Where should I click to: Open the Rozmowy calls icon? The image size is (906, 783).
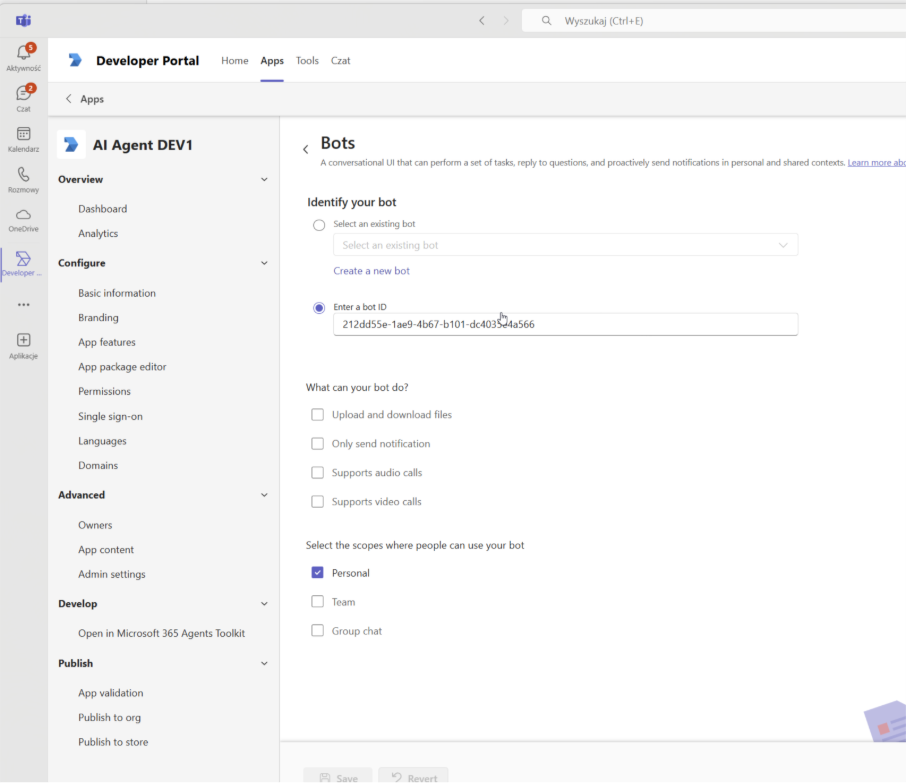coord(23,175)
